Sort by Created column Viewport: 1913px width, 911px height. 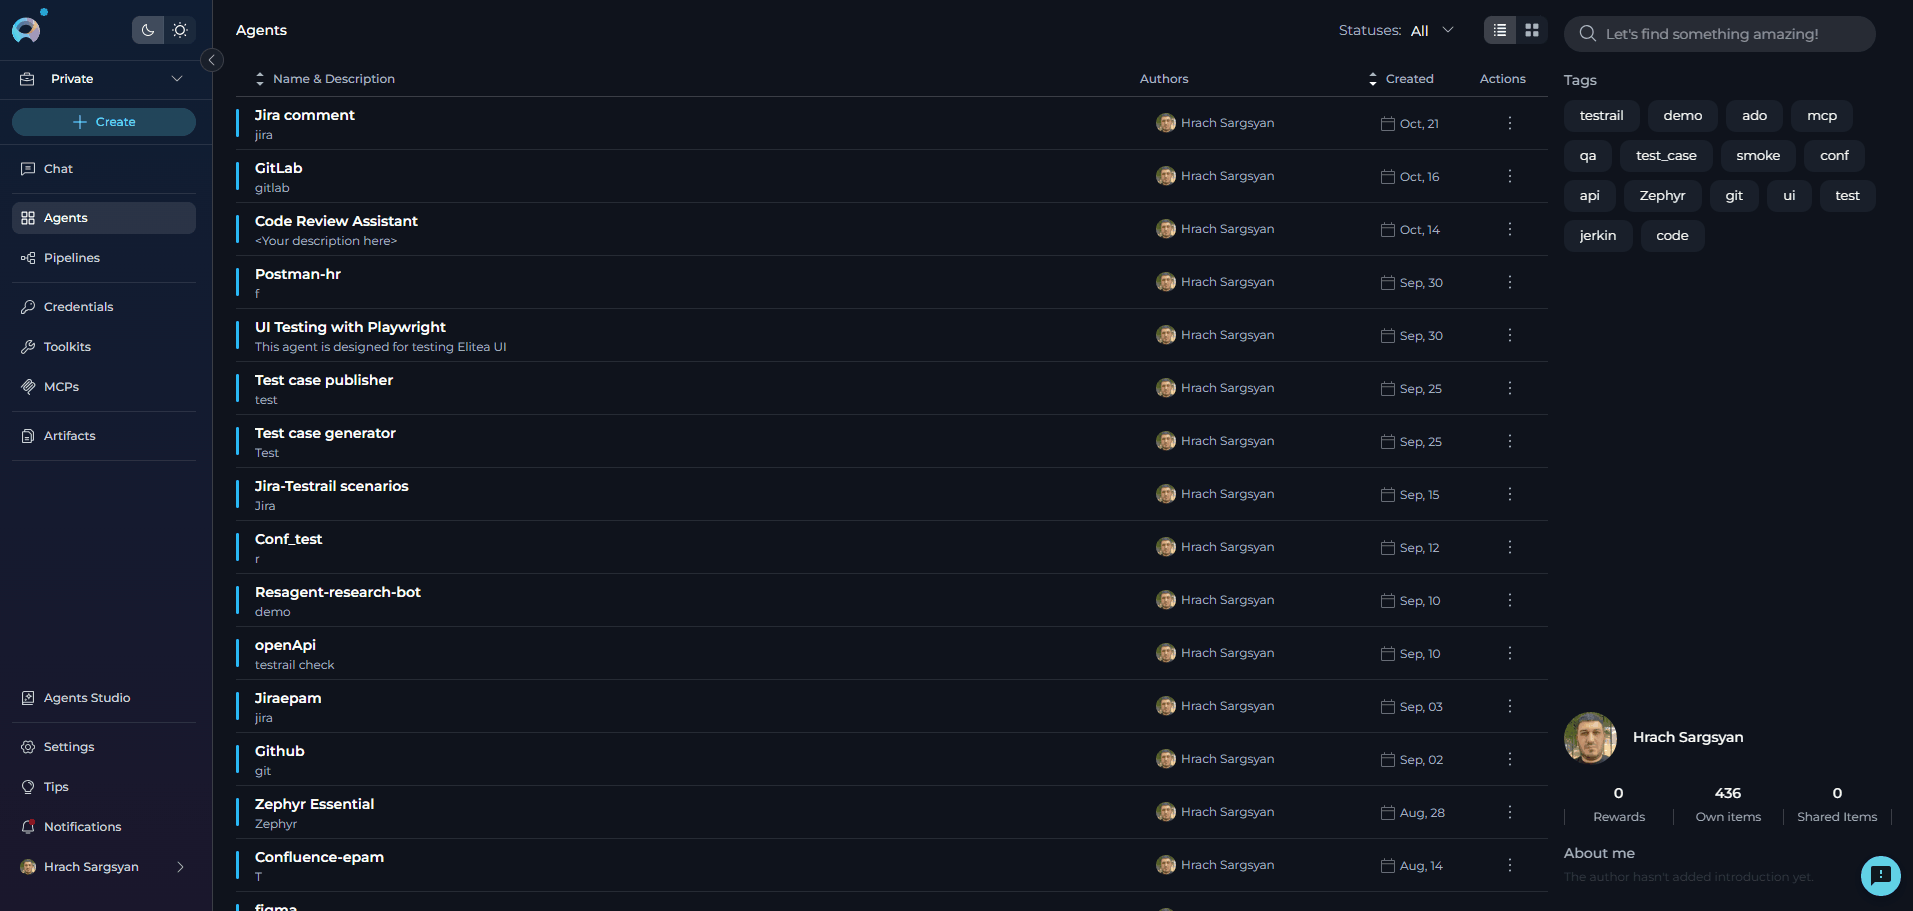click(1401, 79)
